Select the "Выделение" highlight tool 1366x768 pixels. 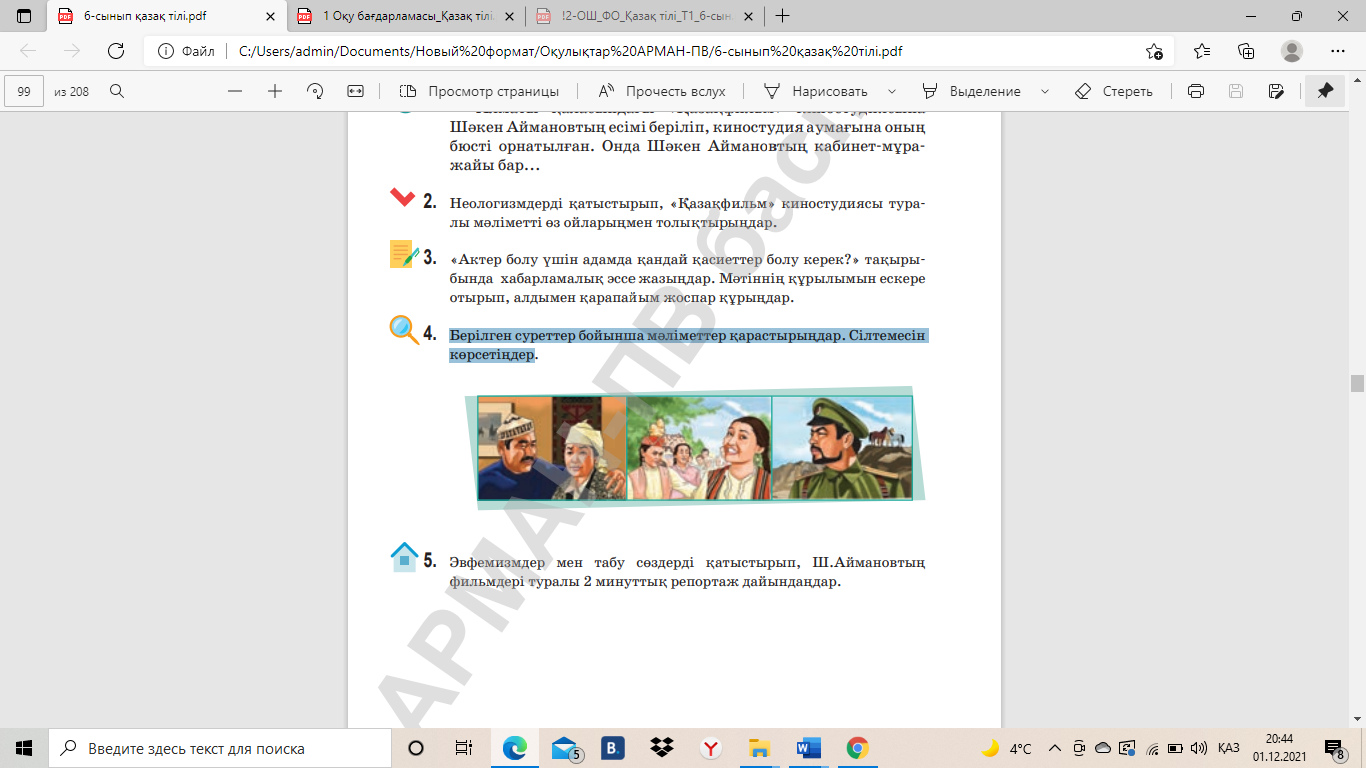[971, 91]
